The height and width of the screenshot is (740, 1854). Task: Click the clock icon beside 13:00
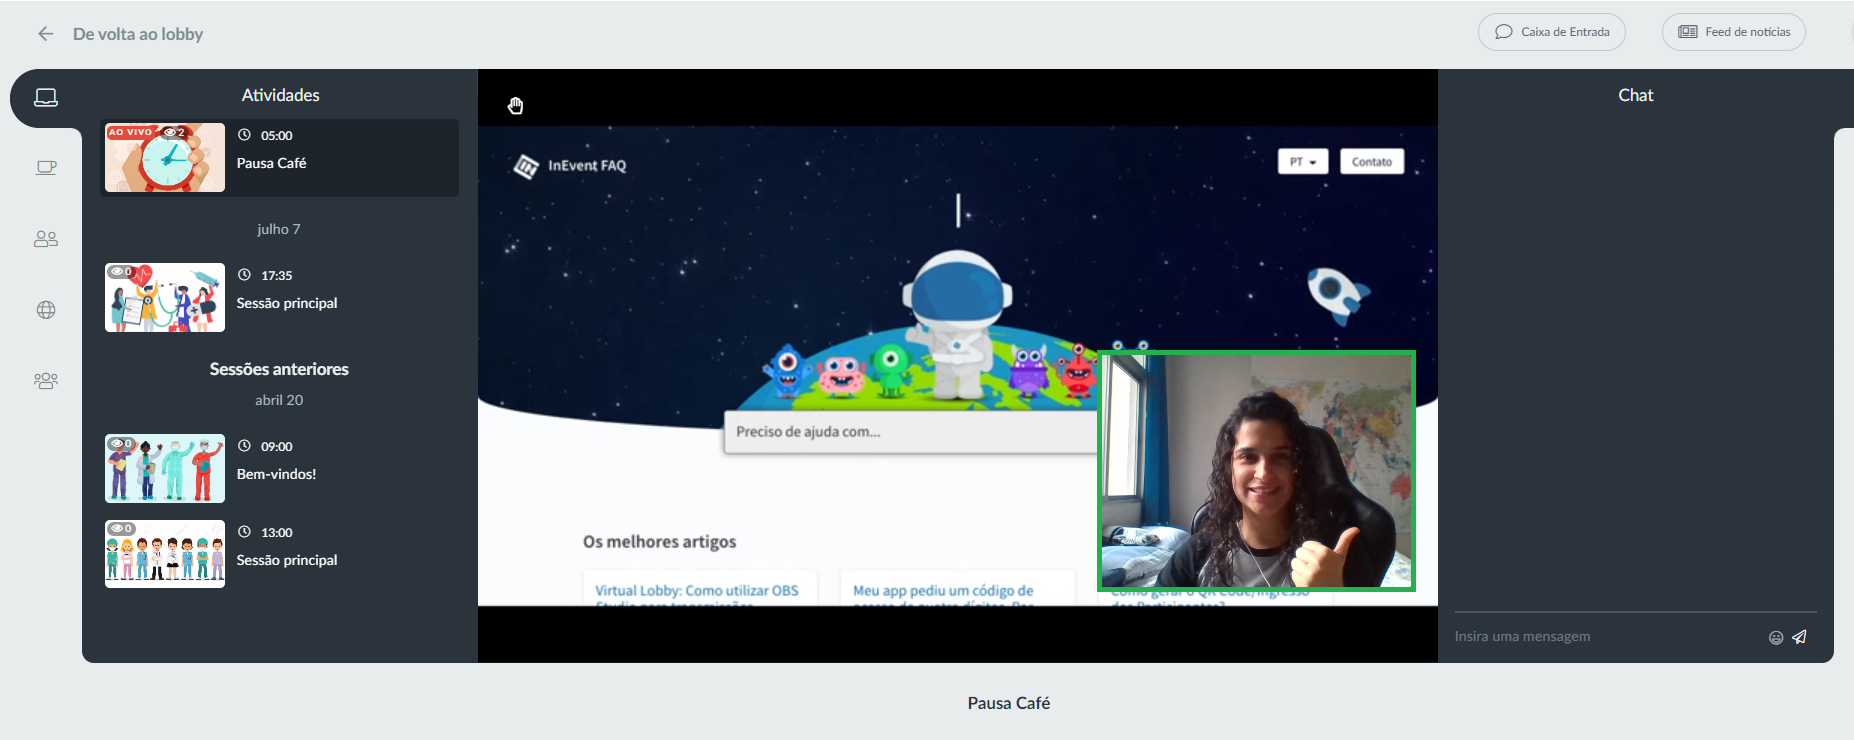click(244, 532)
